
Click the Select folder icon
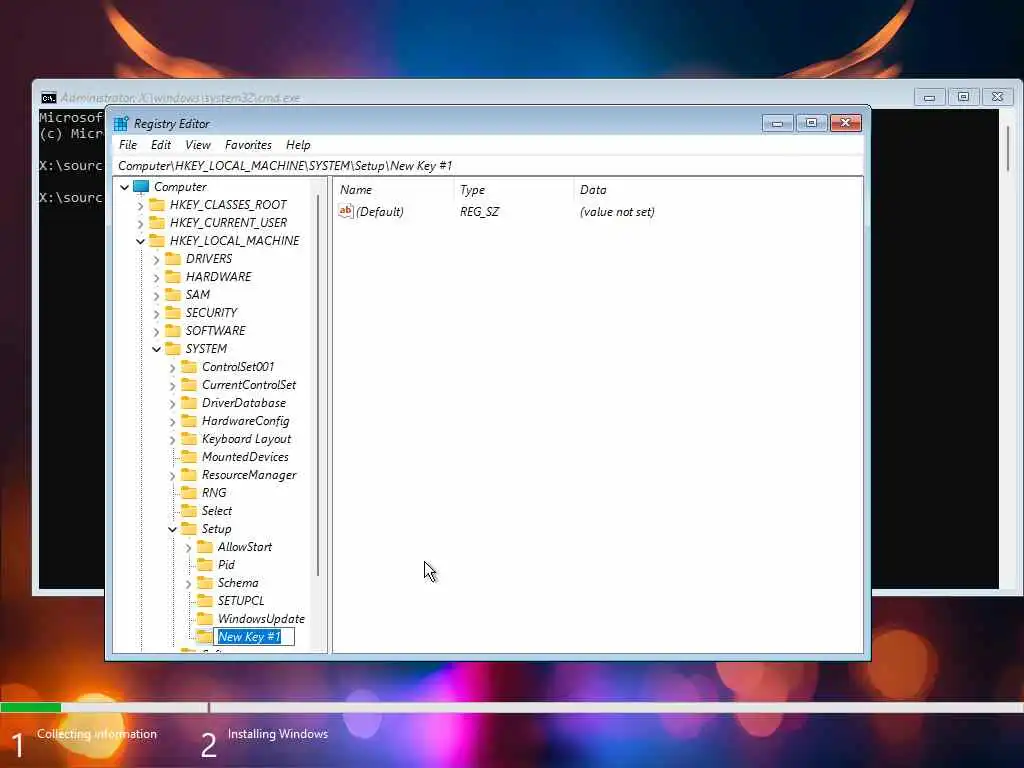pos(189,511)
